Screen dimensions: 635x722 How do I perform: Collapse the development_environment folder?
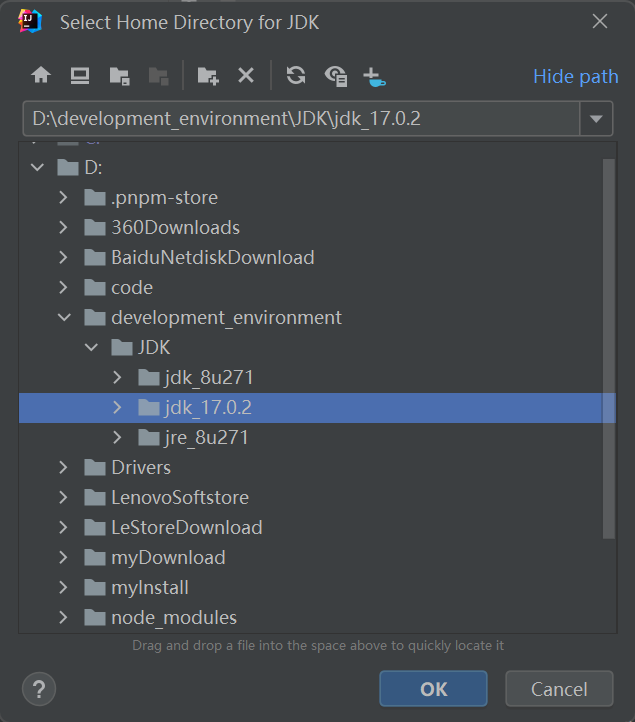pyautogui.click(x=65, y=318)
